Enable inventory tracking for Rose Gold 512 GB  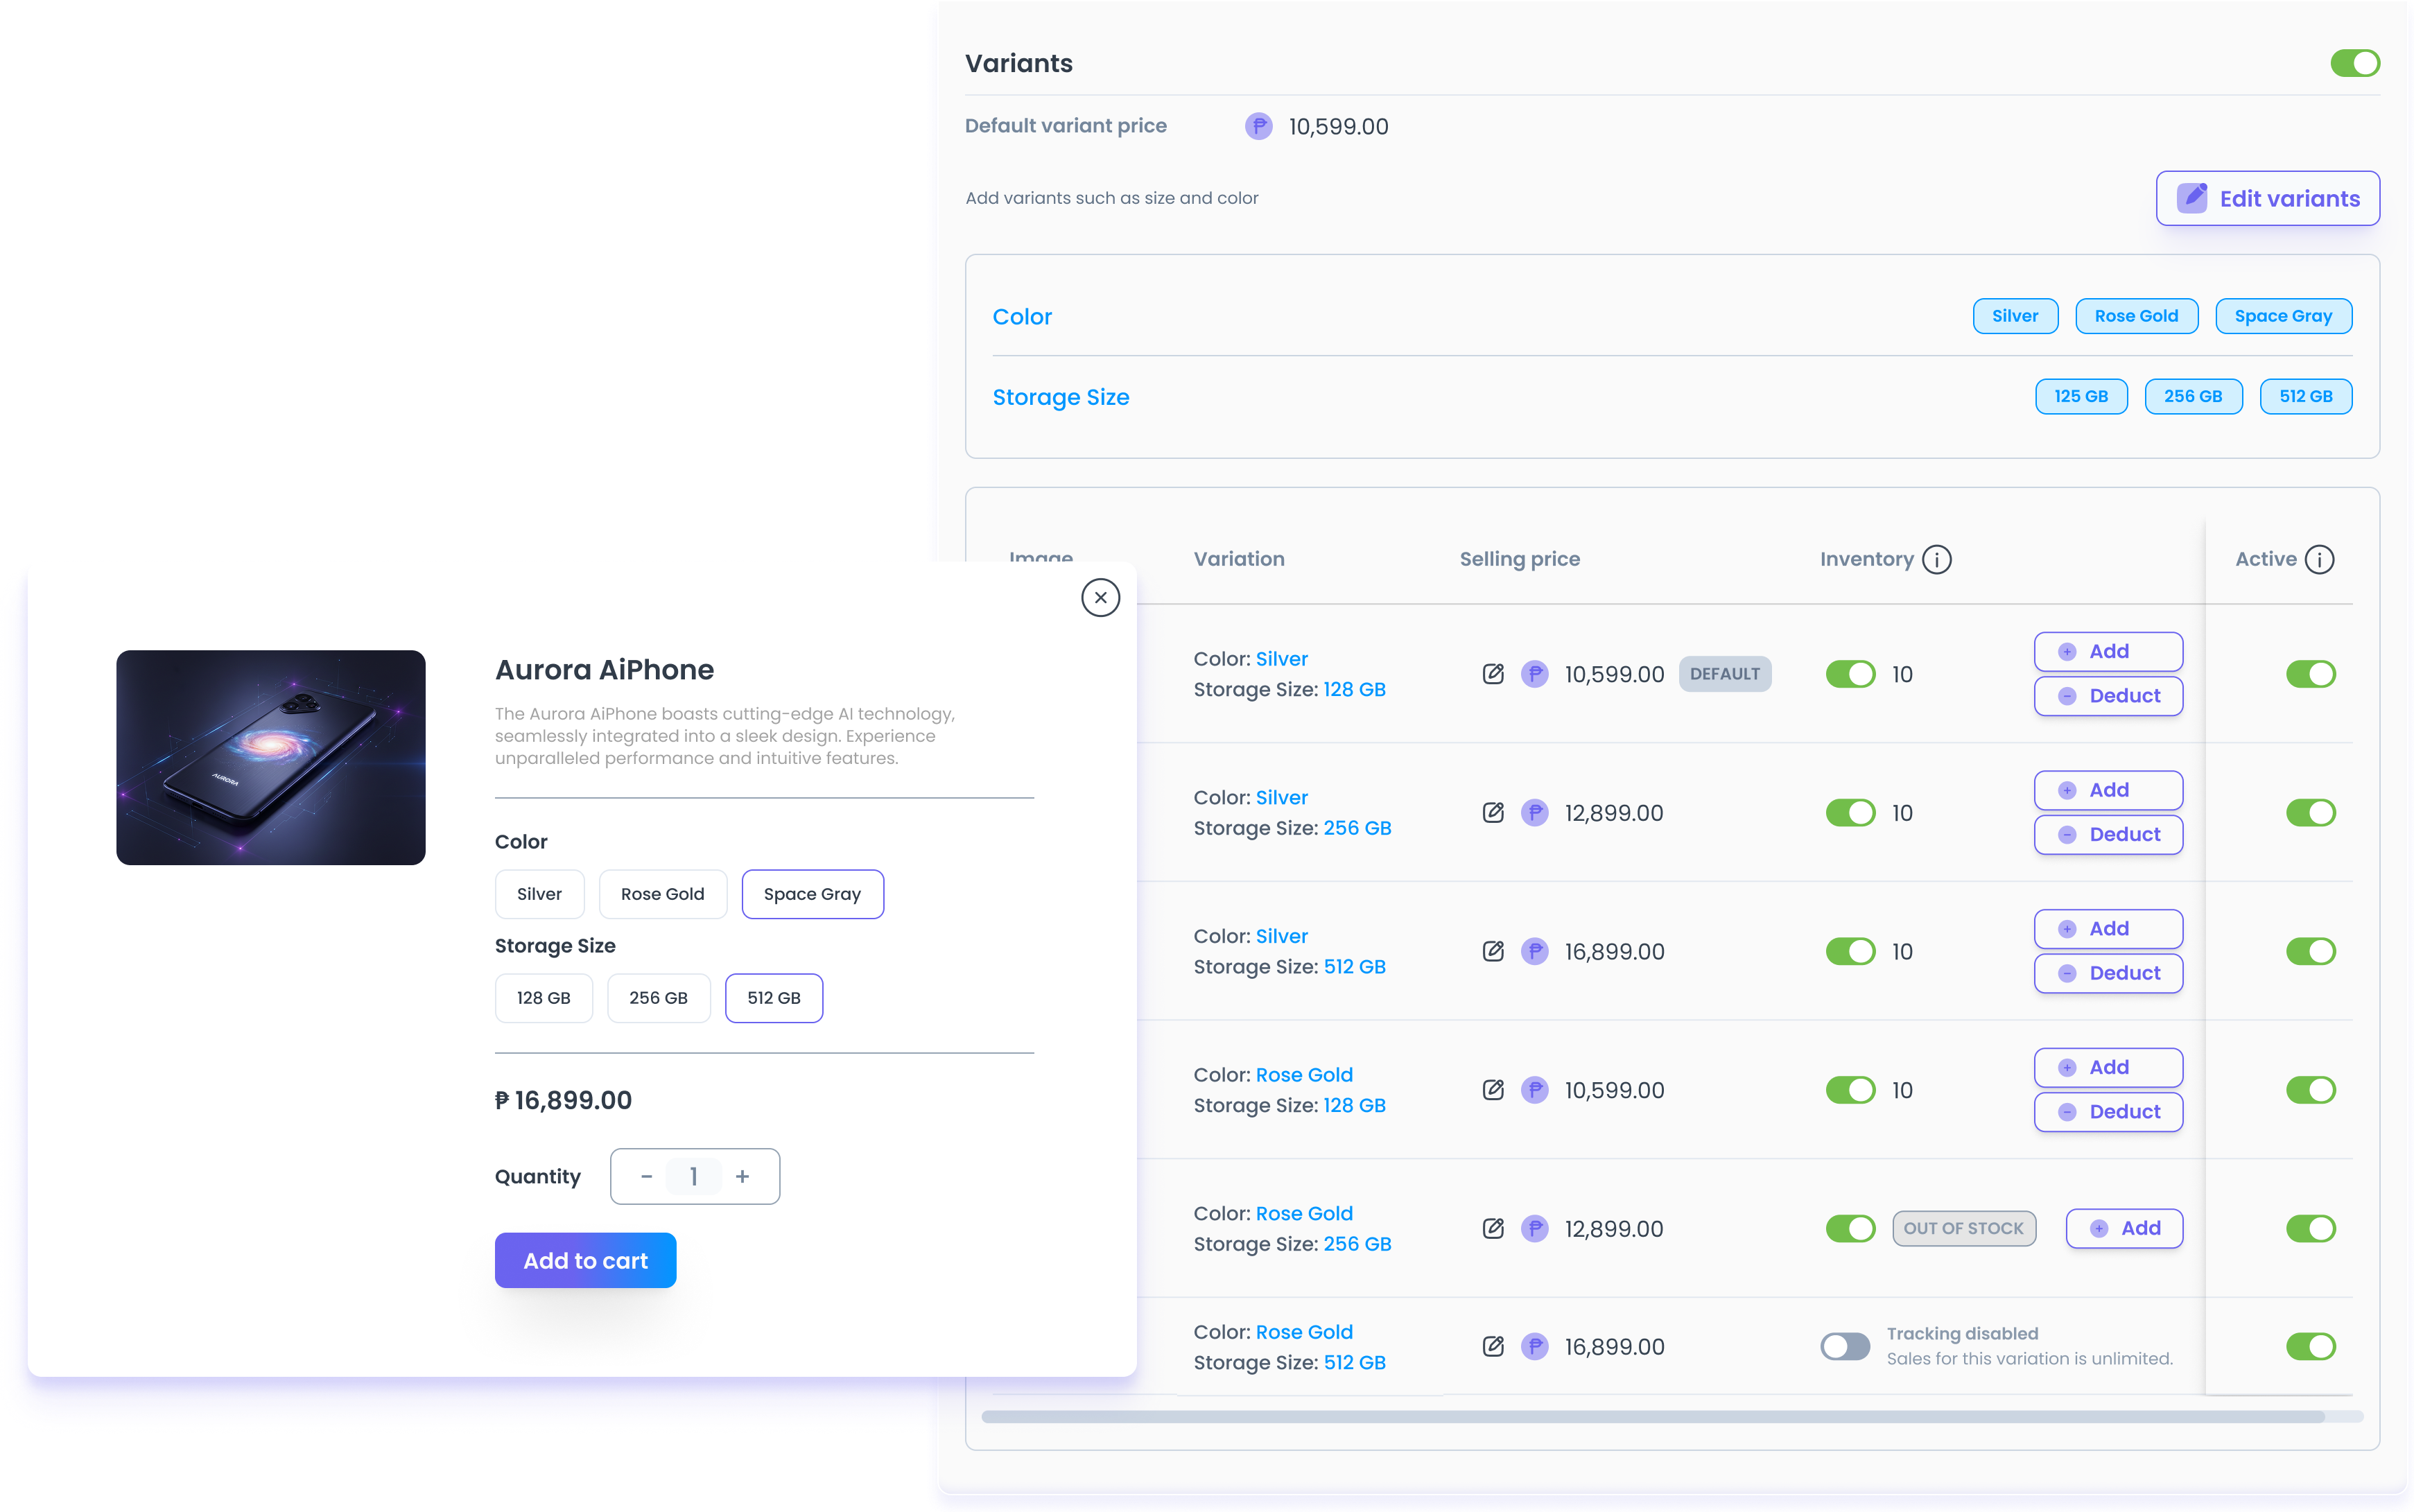point(1844,1346)
